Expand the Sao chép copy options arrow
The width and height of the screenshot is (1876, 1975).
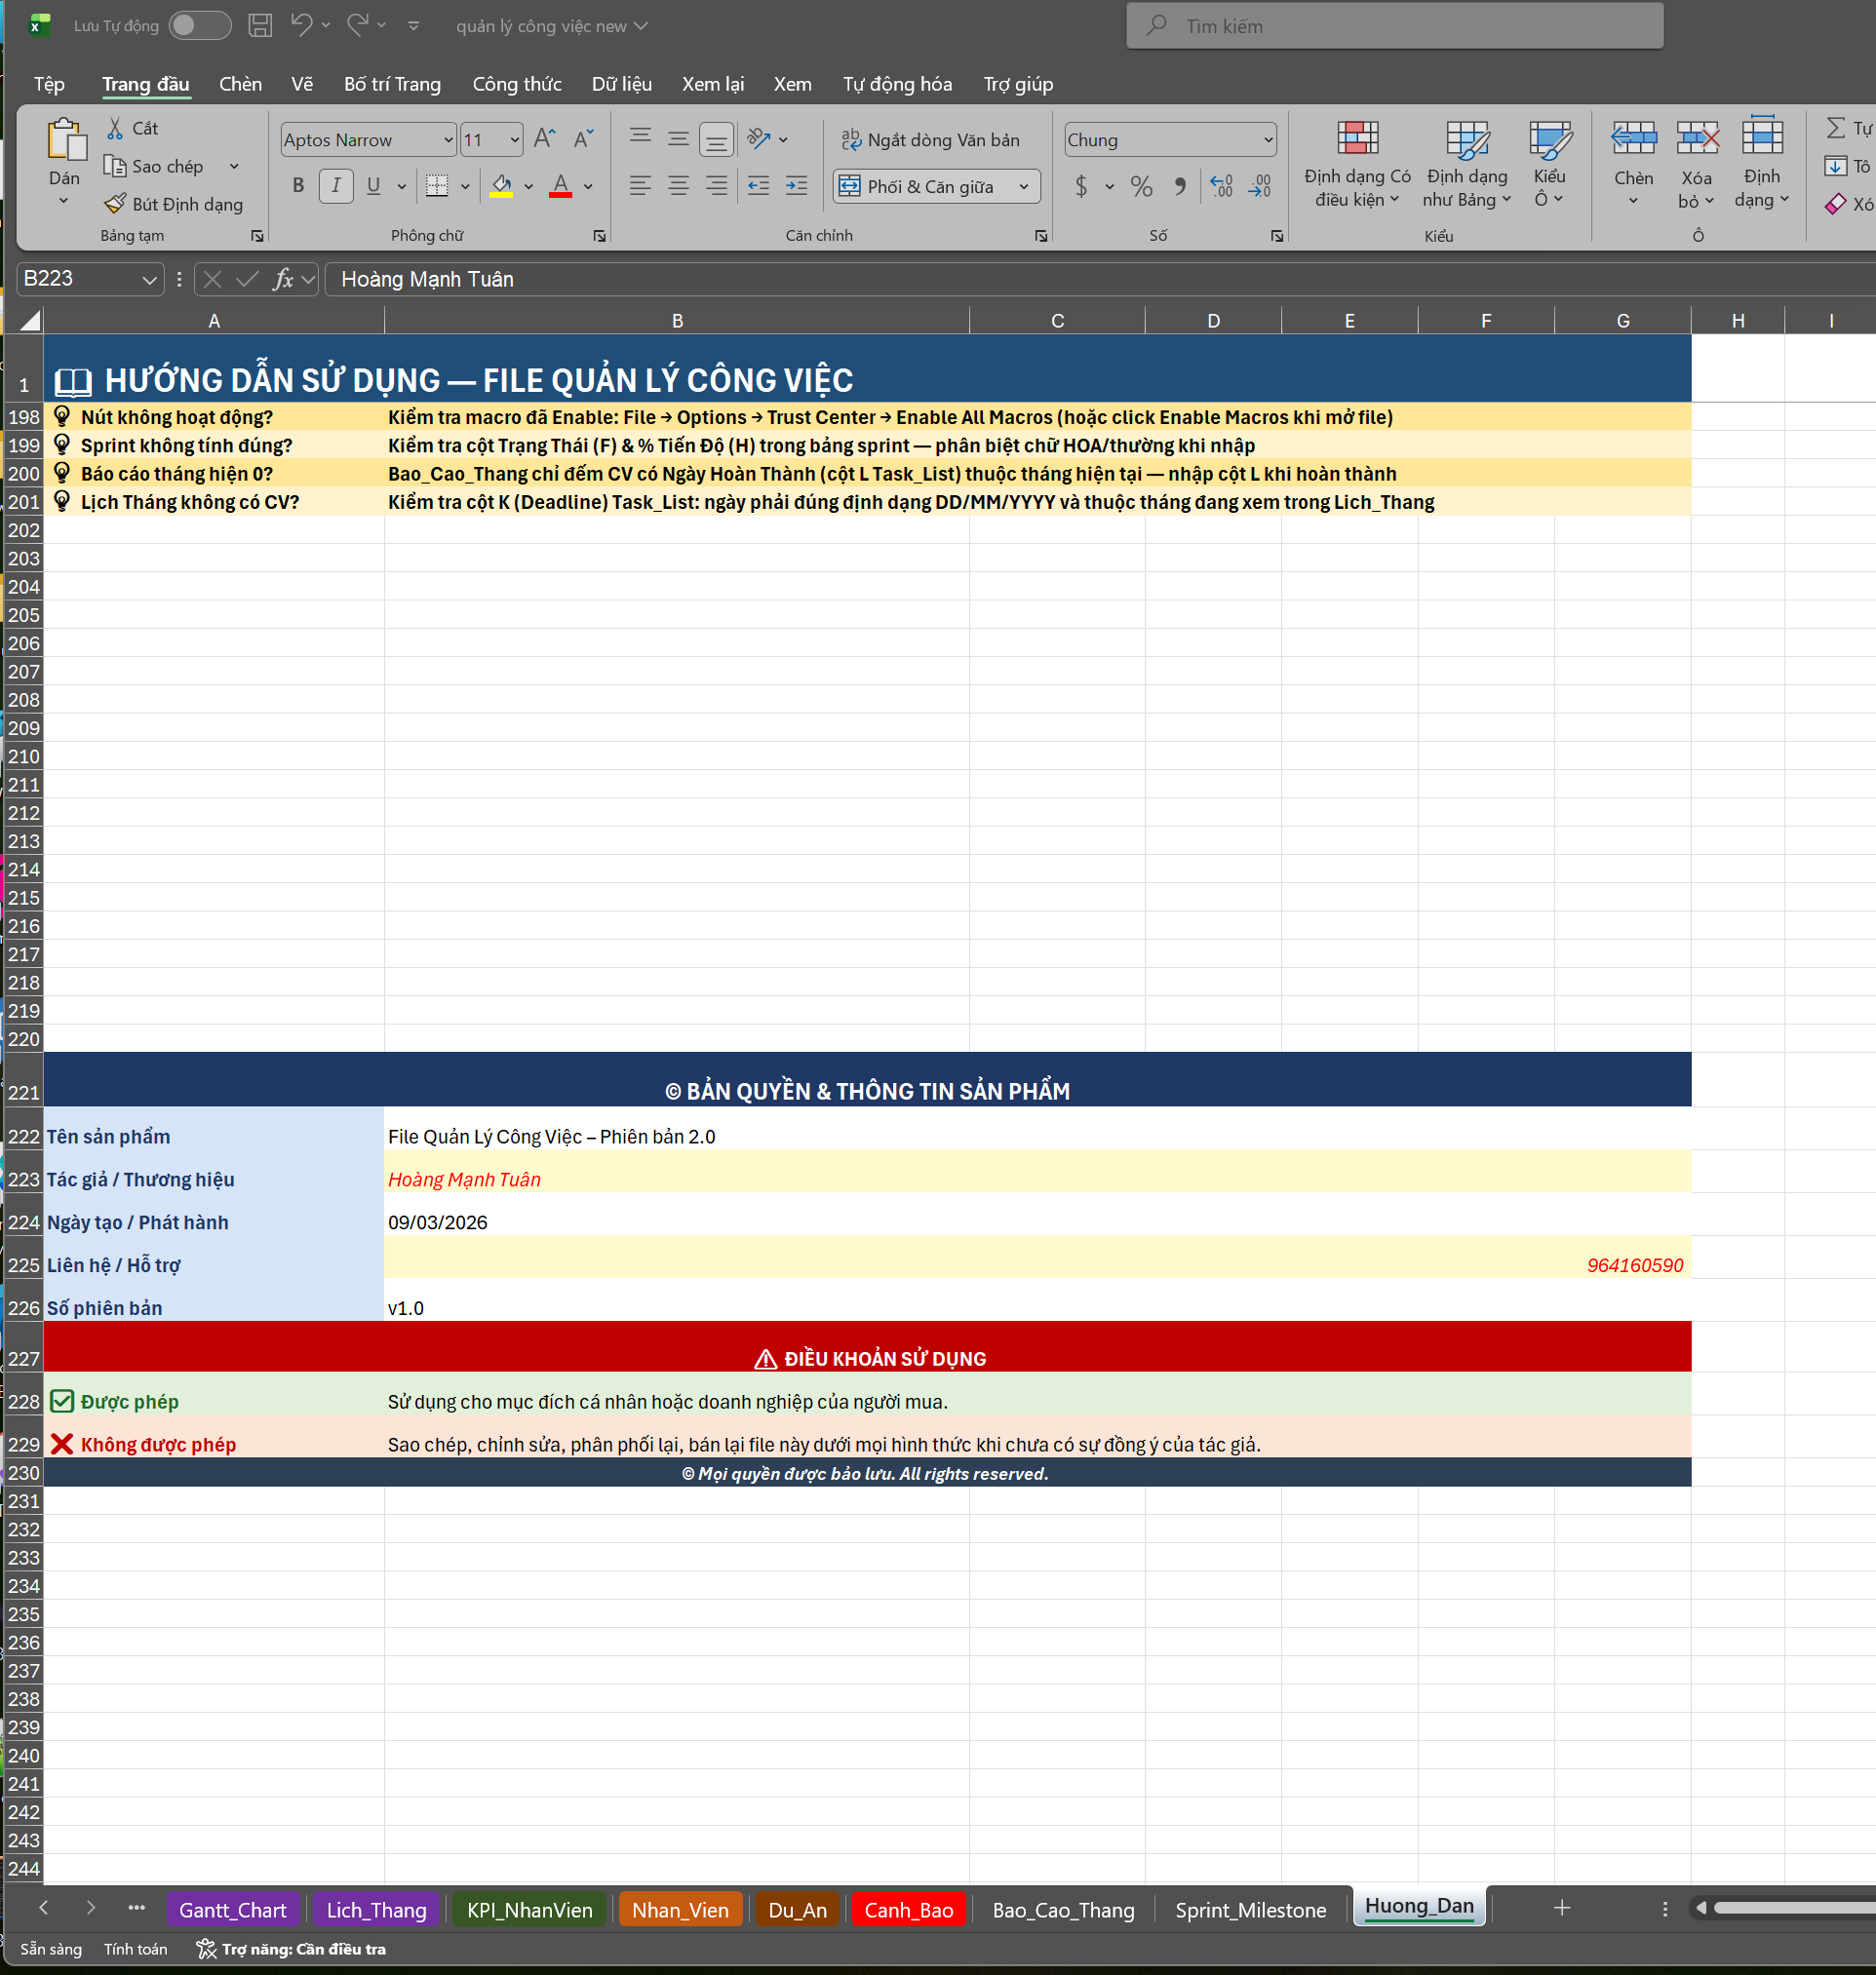pos(234,166)
